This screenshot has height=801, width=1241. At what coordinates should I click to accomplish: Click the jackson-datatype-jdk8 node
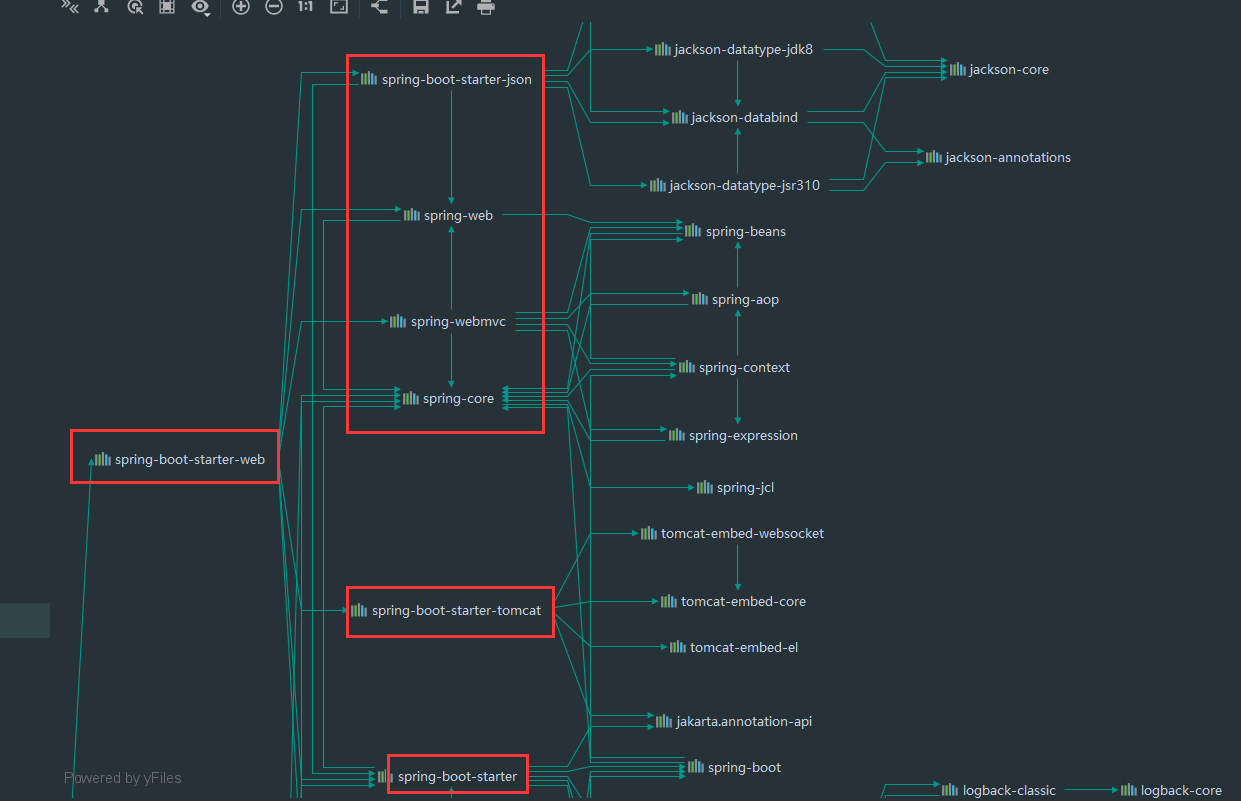(x=734, y=49)
